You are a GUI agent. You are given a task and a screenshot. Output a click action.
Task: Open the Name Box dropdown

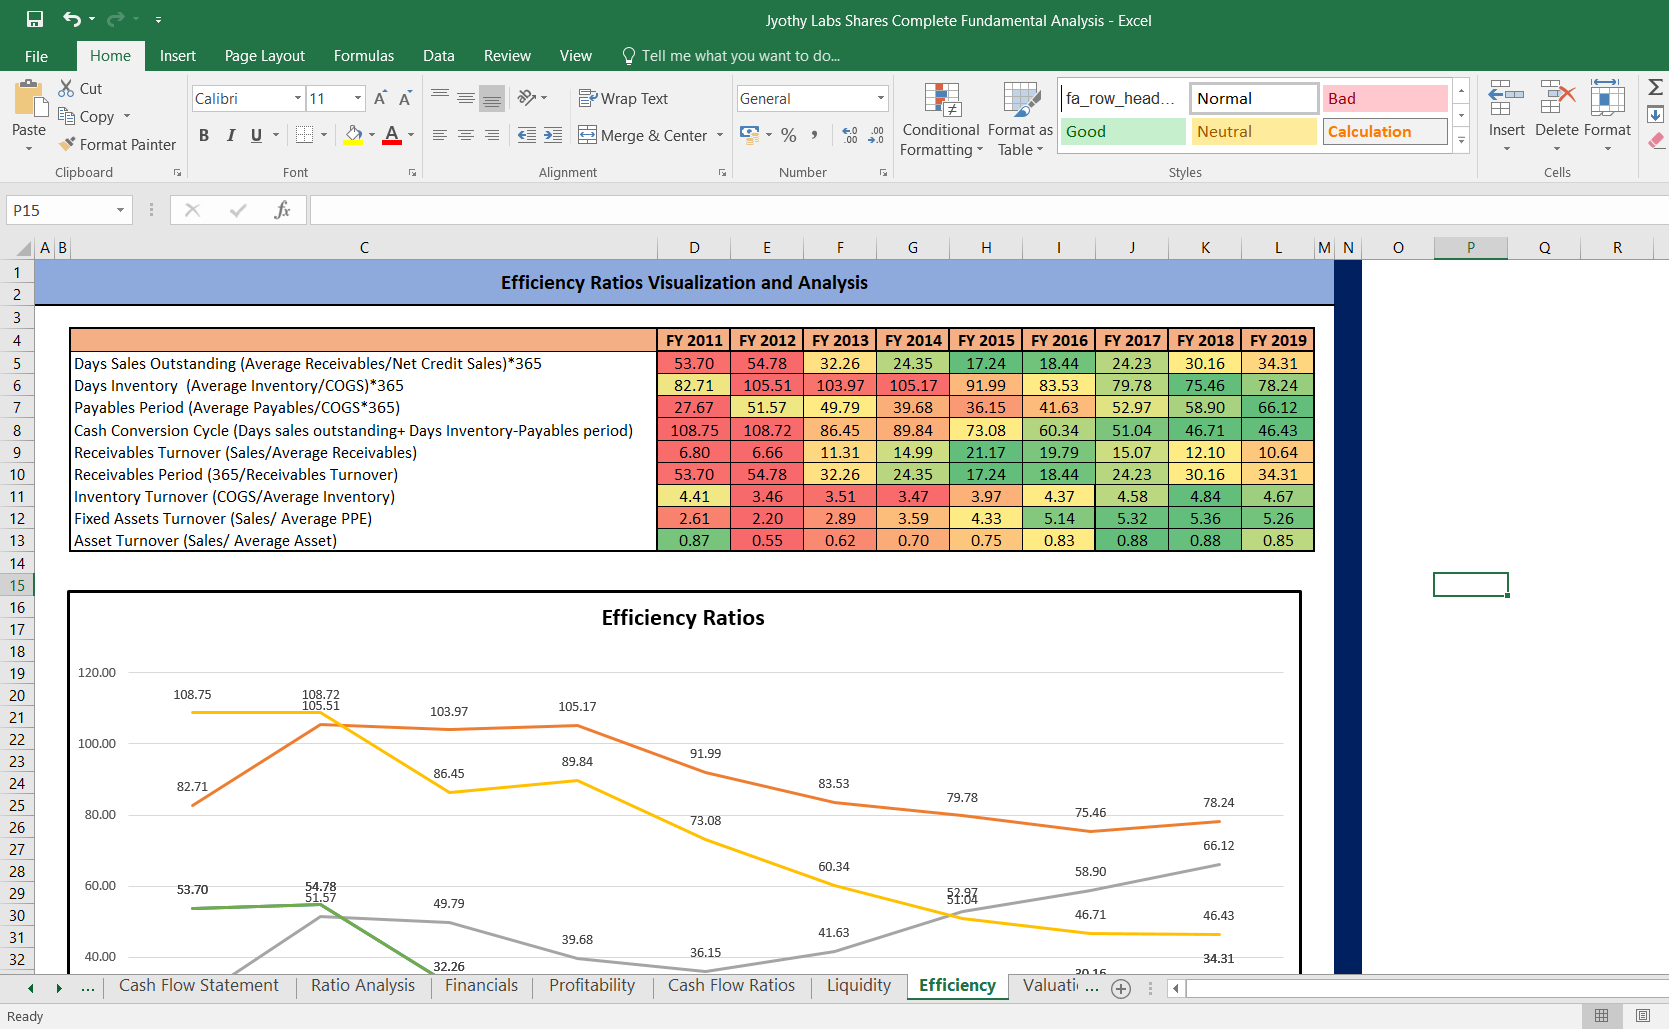pyautogui.click(x=120, y=210)
